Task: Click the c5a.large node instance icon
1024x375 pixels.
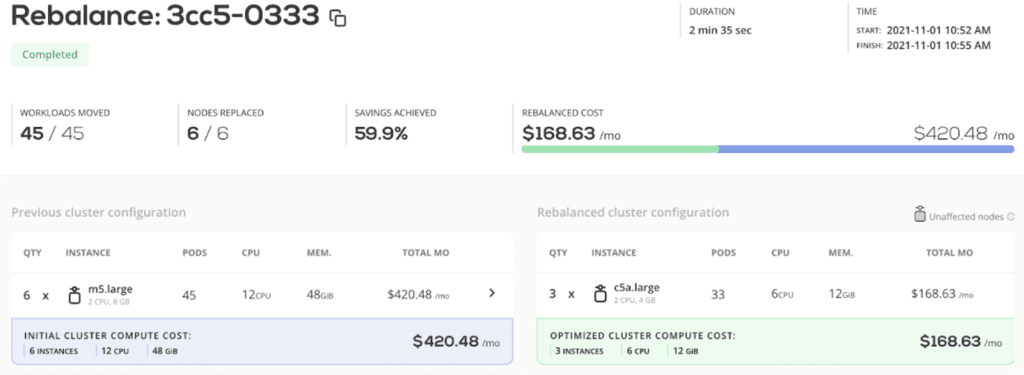Action: tap(600, 295)
